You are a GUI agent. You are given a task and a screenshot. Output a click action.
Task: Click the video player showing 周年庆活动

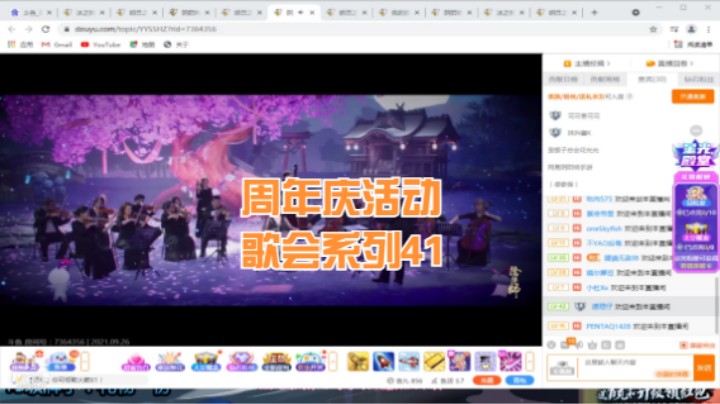(x=271, y=200)
